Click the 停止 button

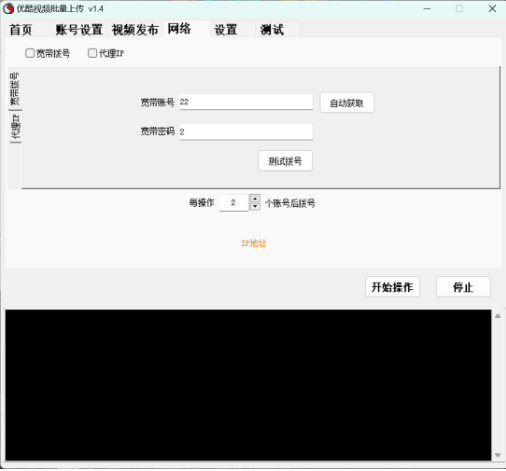[x=463, y=287]
